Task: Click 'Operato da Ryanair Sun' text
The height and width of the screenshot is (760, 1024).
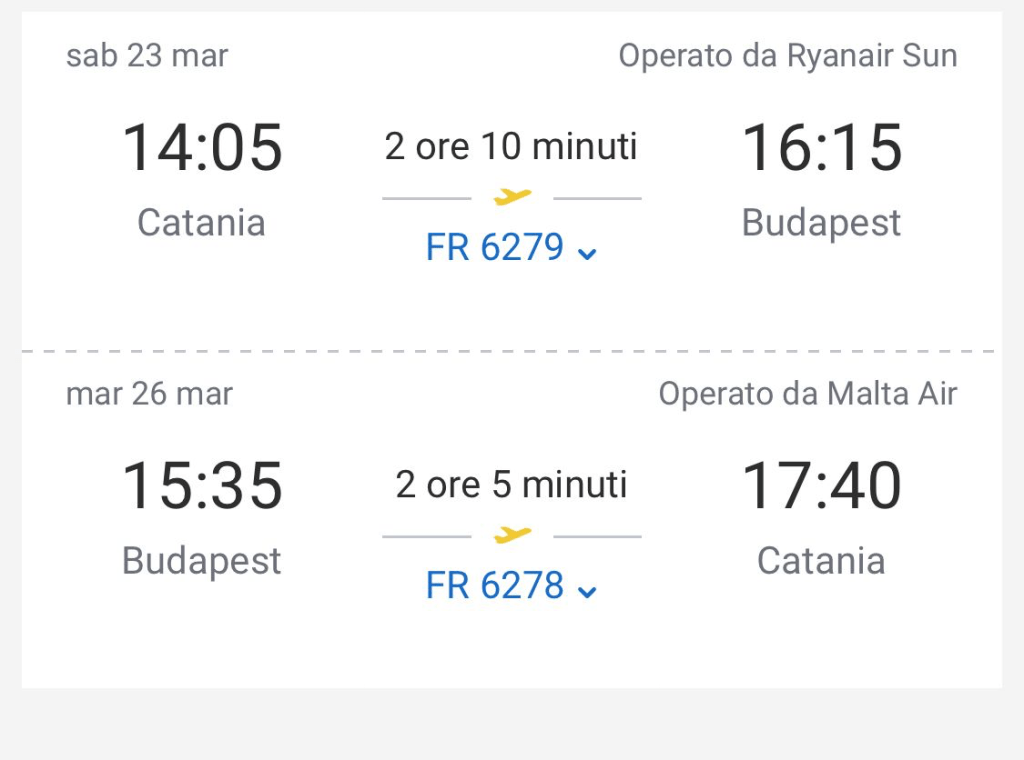Action: 788,56
